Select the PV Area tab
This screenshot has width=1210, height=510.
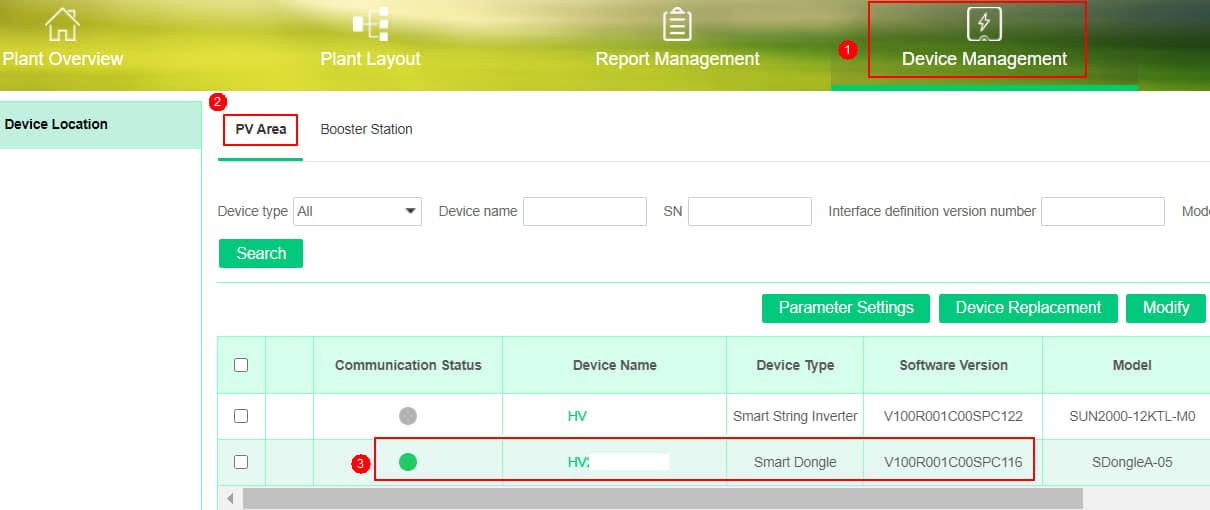(261, 129)
